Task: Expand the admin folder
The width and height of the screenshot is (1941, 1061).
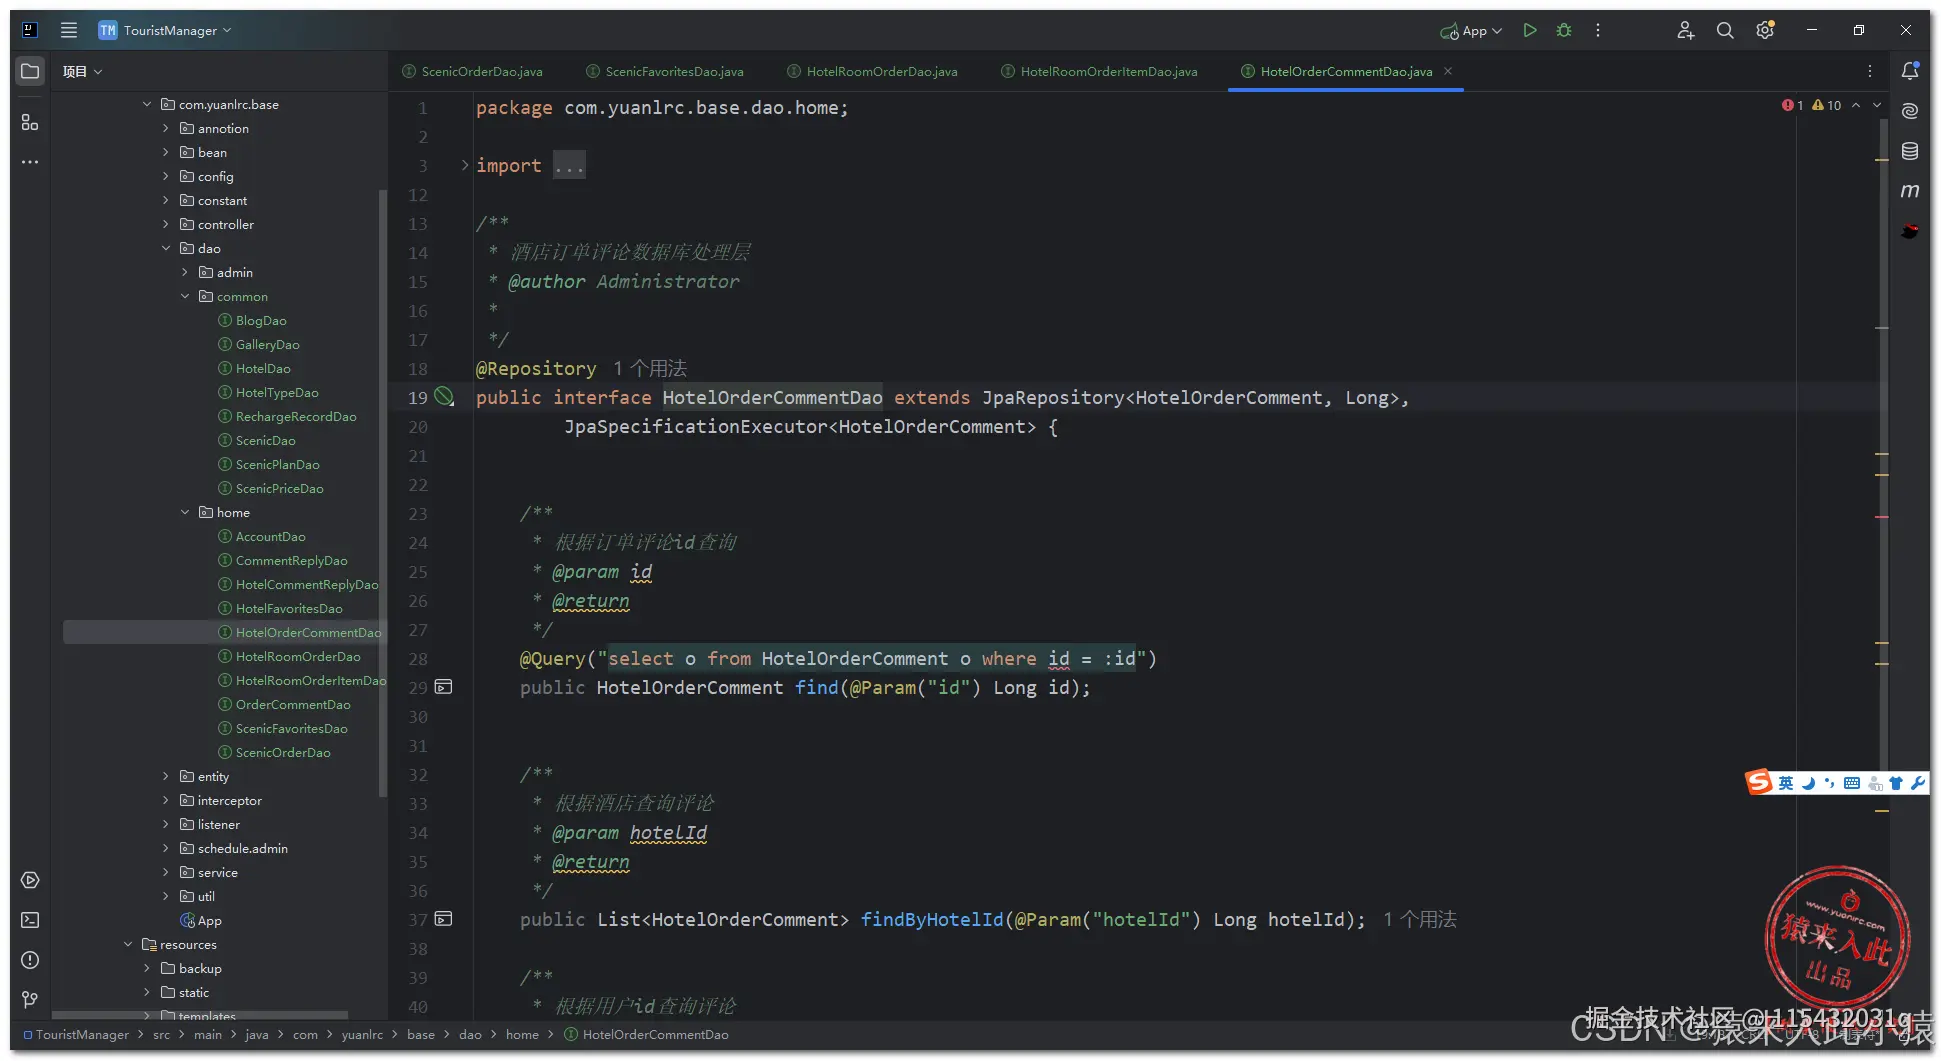Action: point(185,272)
